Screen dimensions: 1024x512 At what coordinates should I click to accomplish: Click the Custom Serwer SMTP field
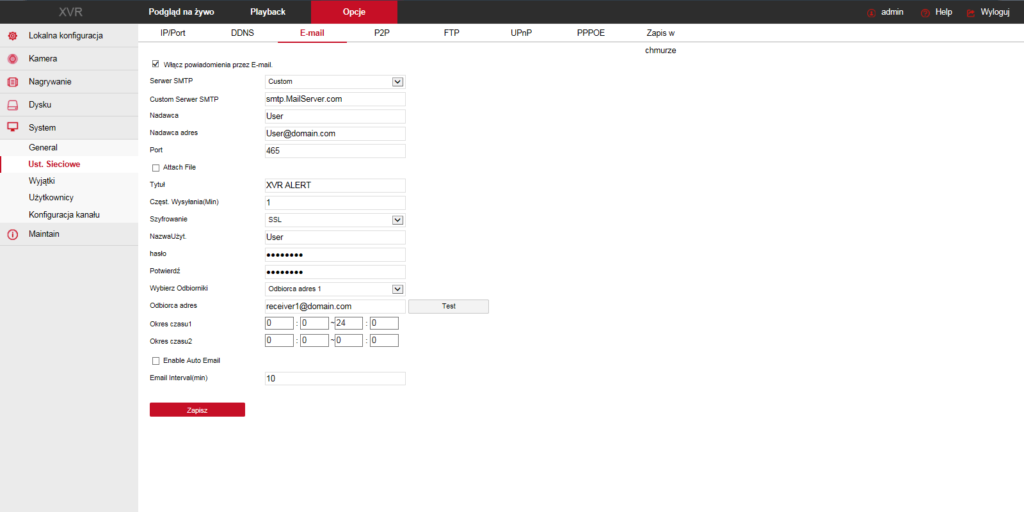click(334, 99)
